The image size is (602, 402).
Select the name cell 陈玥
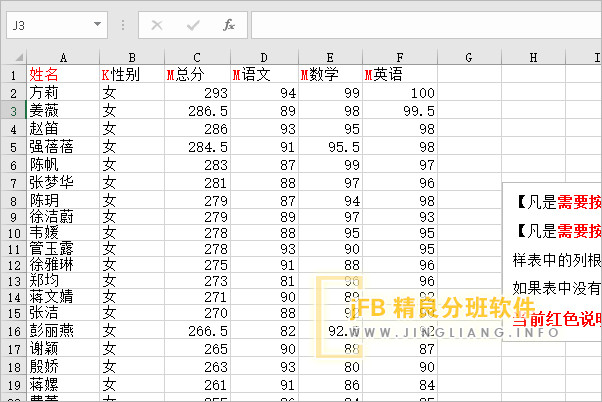point(63,200)
